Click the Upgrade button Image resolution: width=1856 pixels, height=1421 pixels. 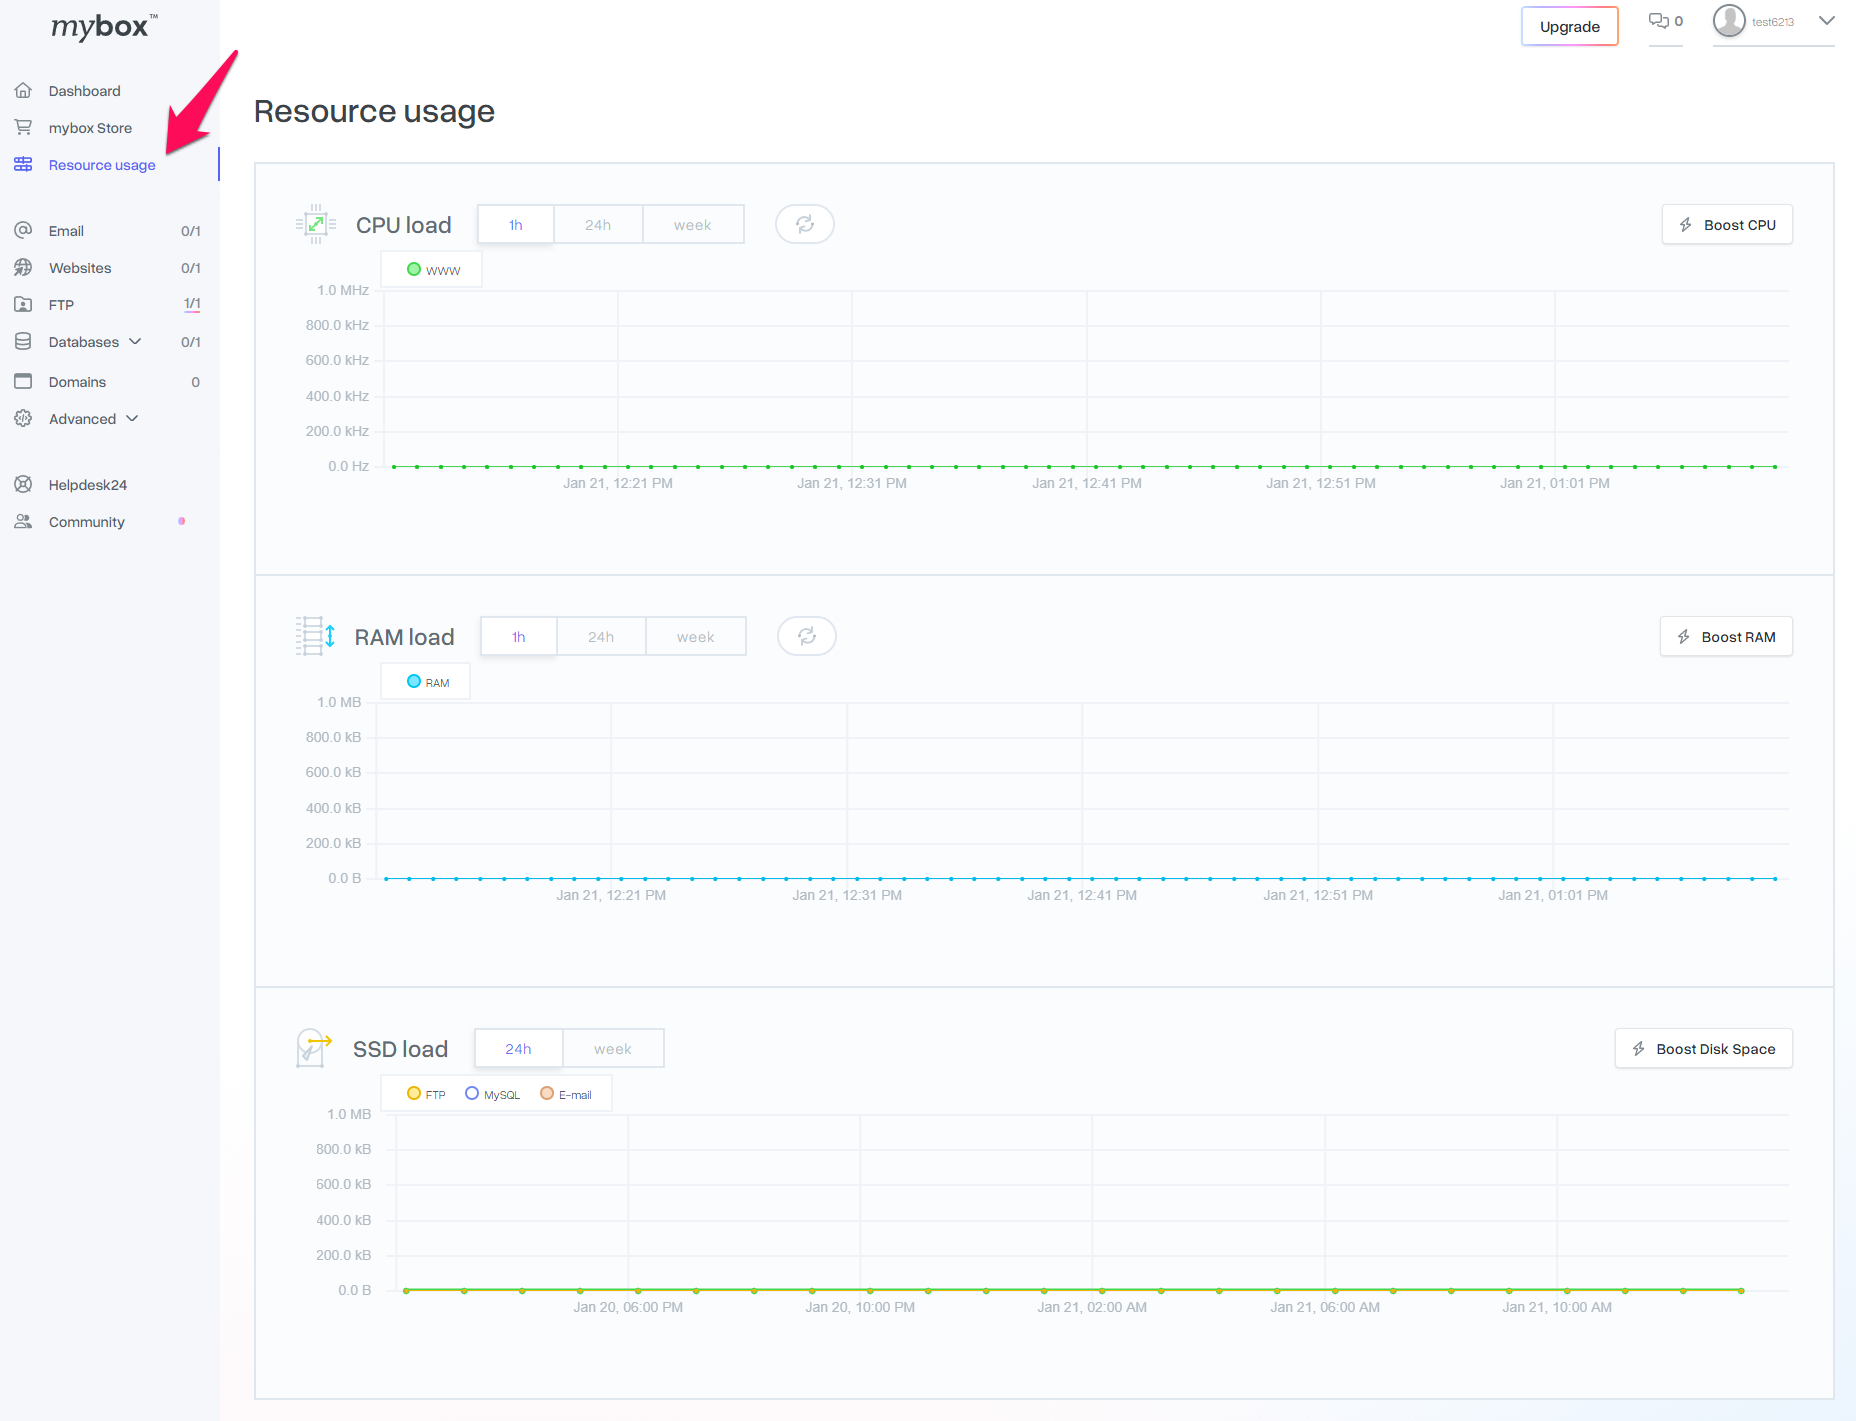tap(1570, 27)
